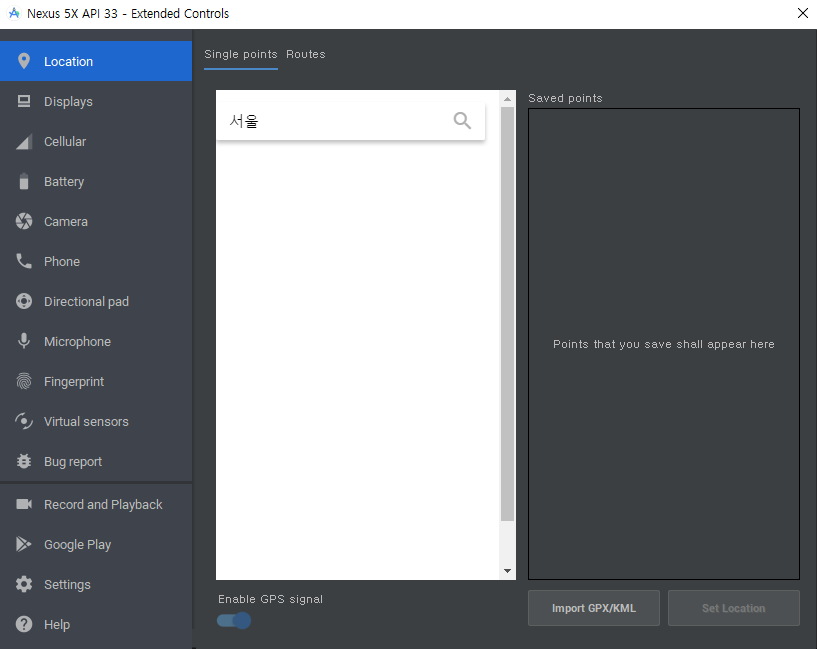Disable the Enable GPS signal switch
This screenshot has height=649, width=817.
(x=234, y=620)
